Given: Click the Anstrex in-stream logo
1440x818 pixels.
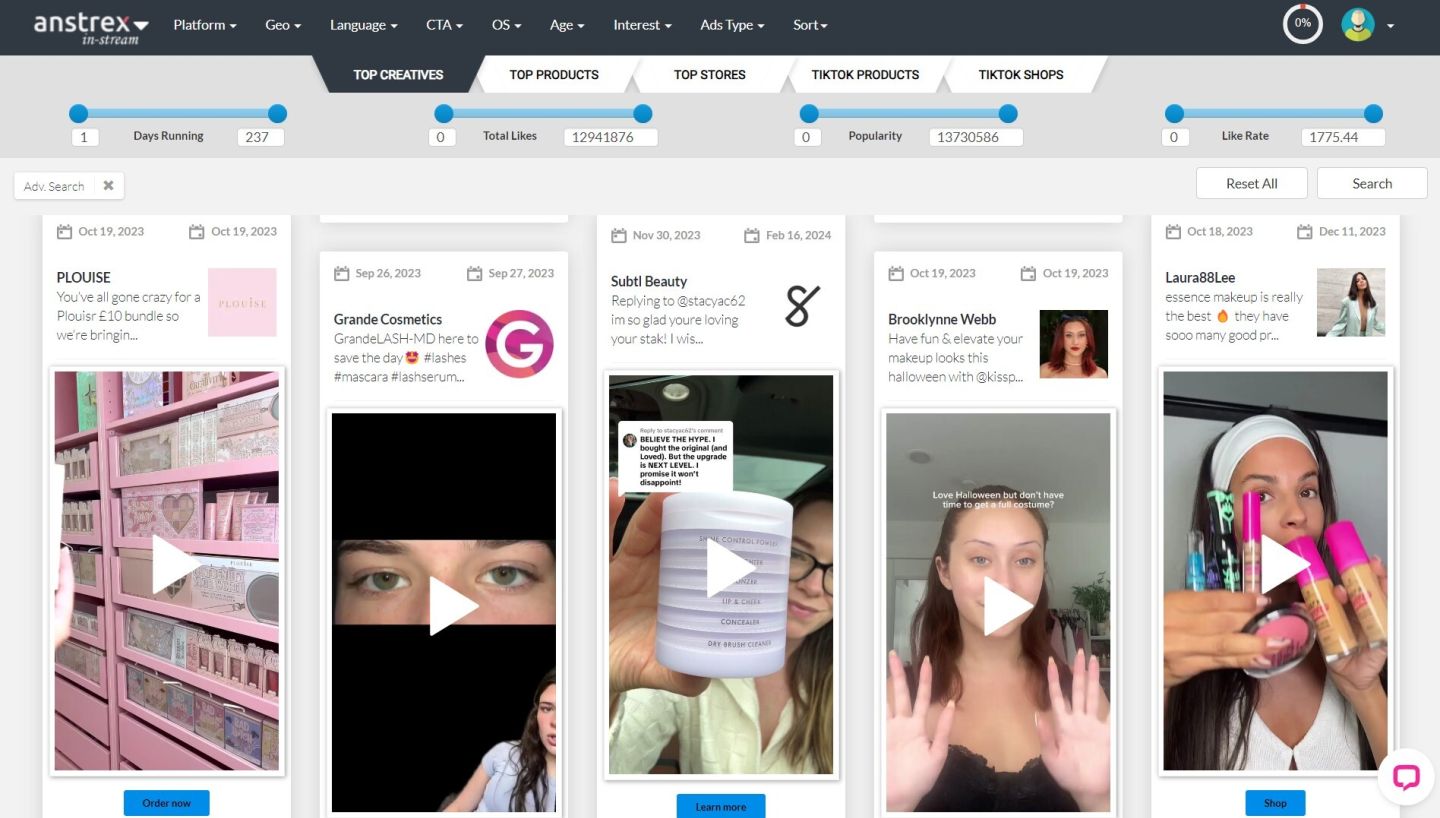Looking at the screenshot, I should (90, 26).
